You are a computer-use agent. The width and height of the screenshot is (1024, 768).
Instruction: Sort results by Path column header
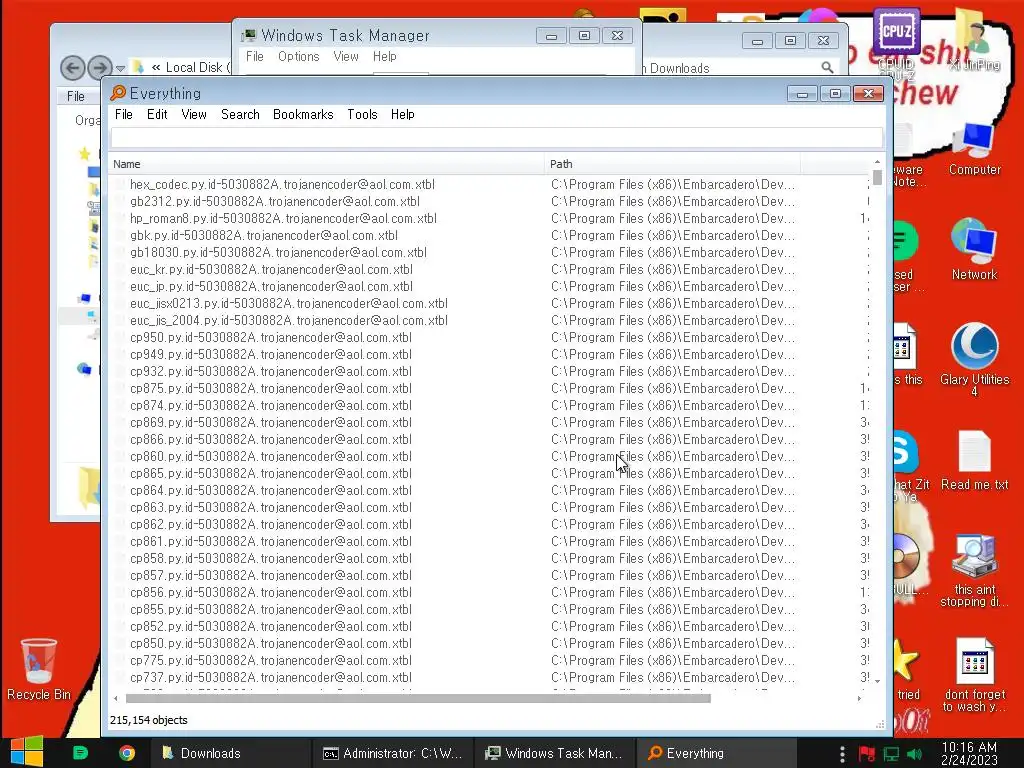(672, 164)
